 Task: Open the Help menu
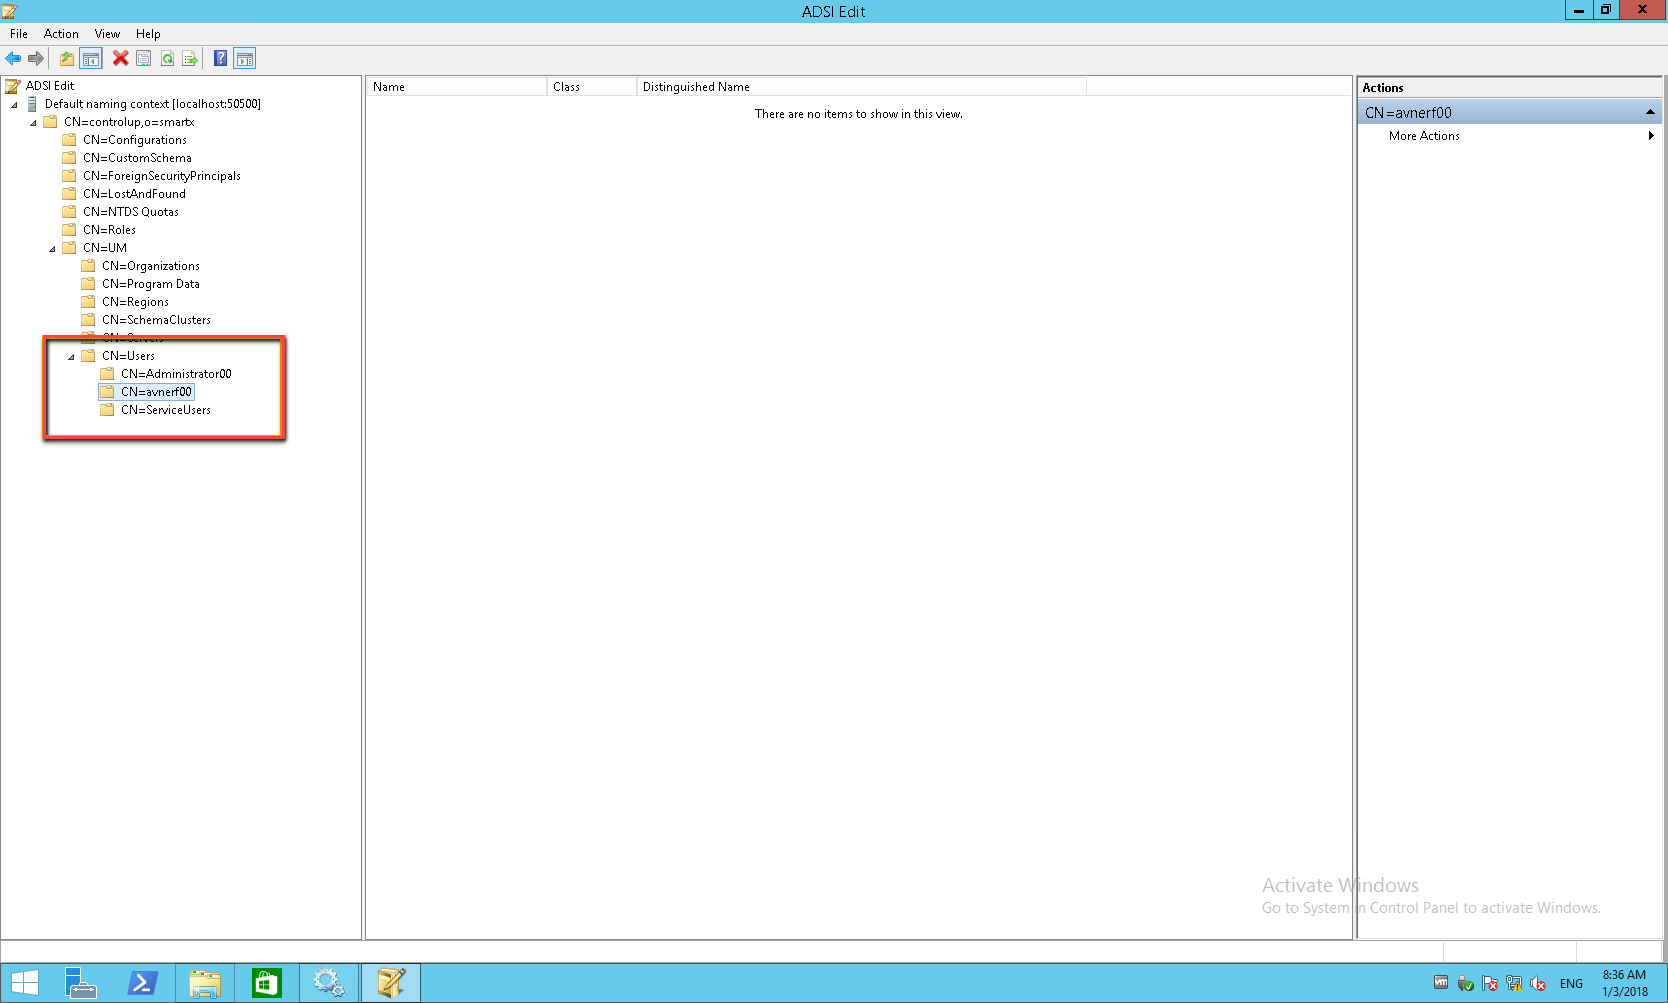(148, 34)
